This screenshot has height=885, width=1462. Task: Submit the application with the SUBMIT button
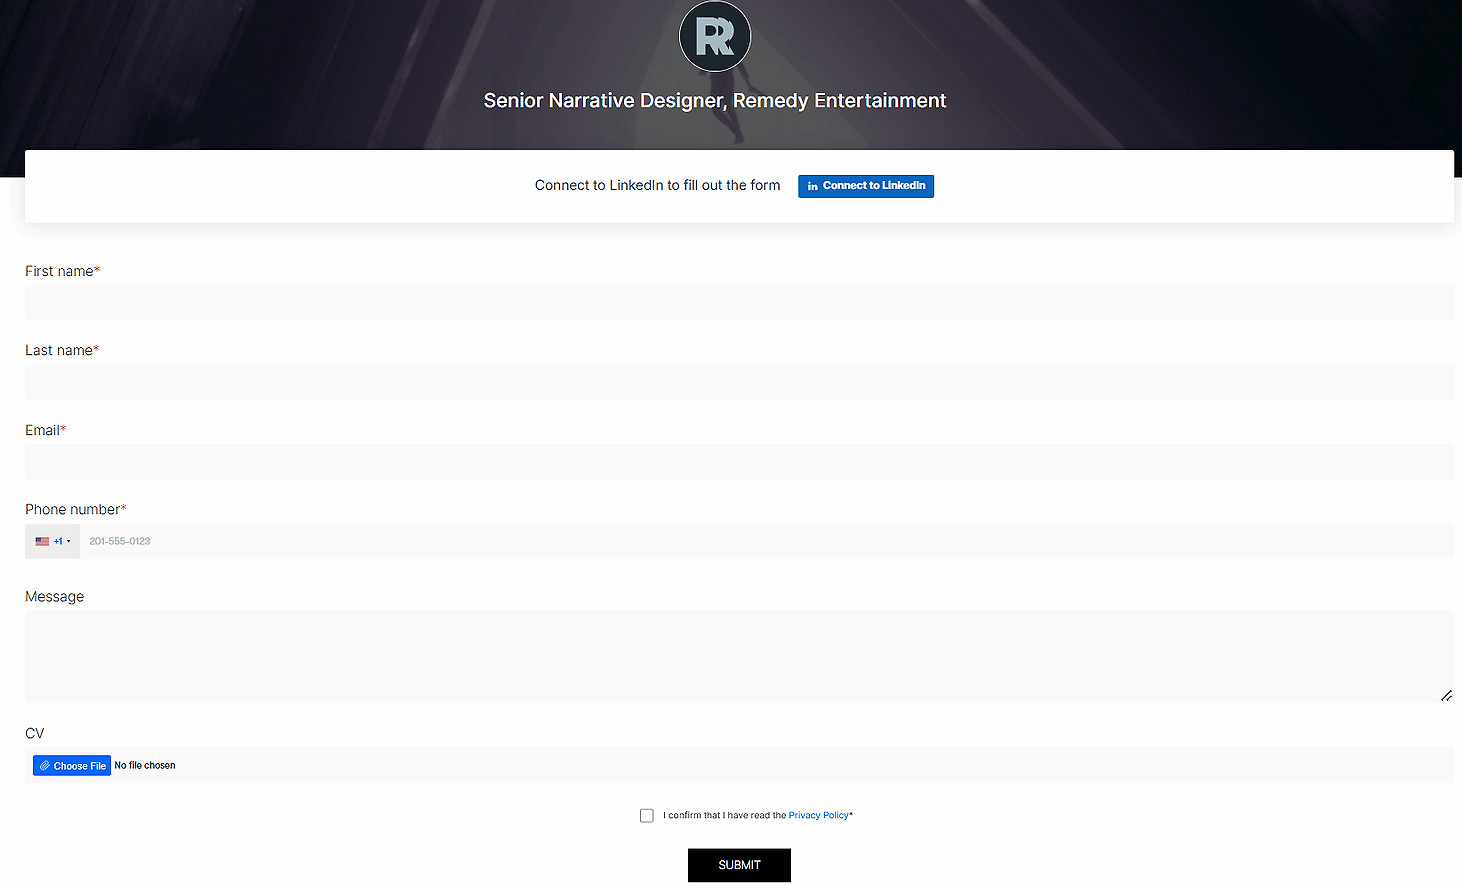coord(739,865)
